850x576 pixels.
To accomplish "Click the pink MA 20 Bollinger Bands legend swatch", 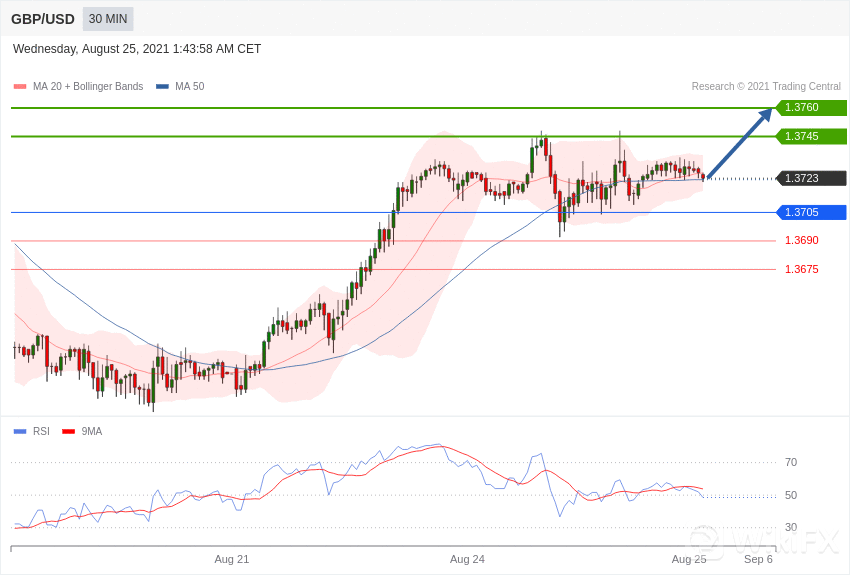I will click(20, 87).
